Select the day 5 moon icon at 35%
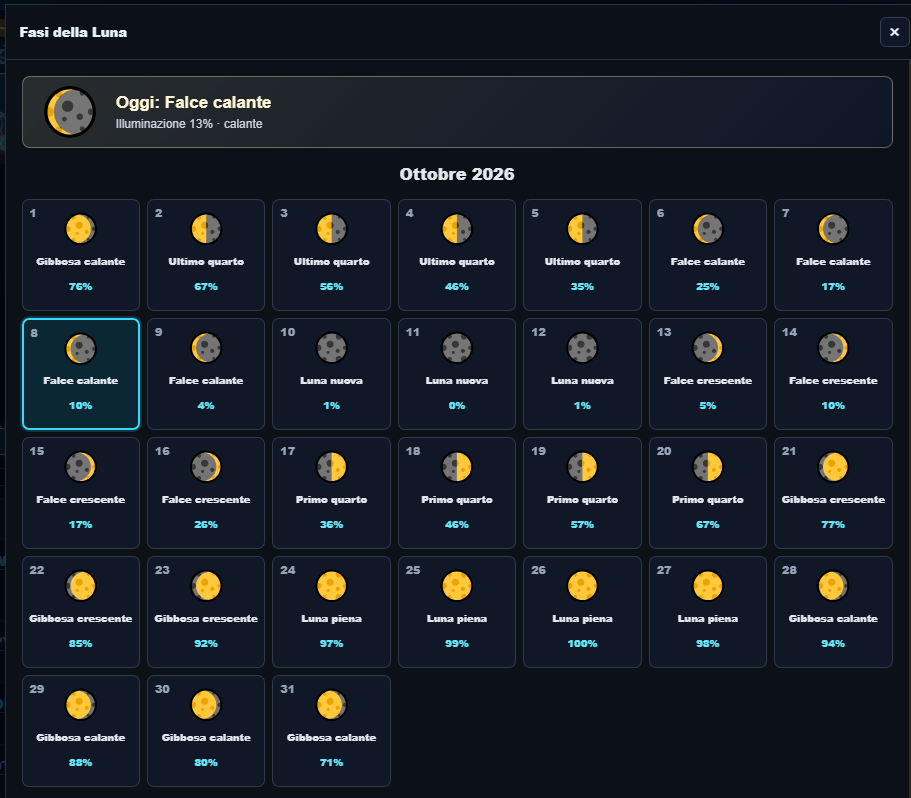Viewport: 911px width, 798px height. [x=582, y=229]
